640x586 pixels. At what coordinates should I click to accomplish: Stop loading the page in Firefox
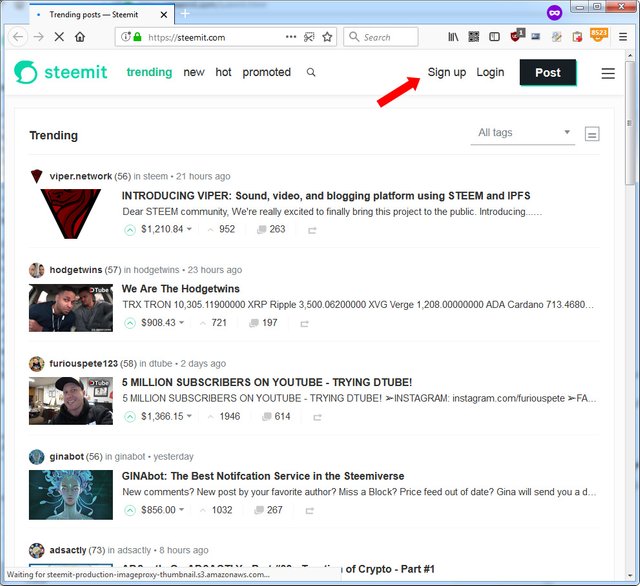[59, 37]
